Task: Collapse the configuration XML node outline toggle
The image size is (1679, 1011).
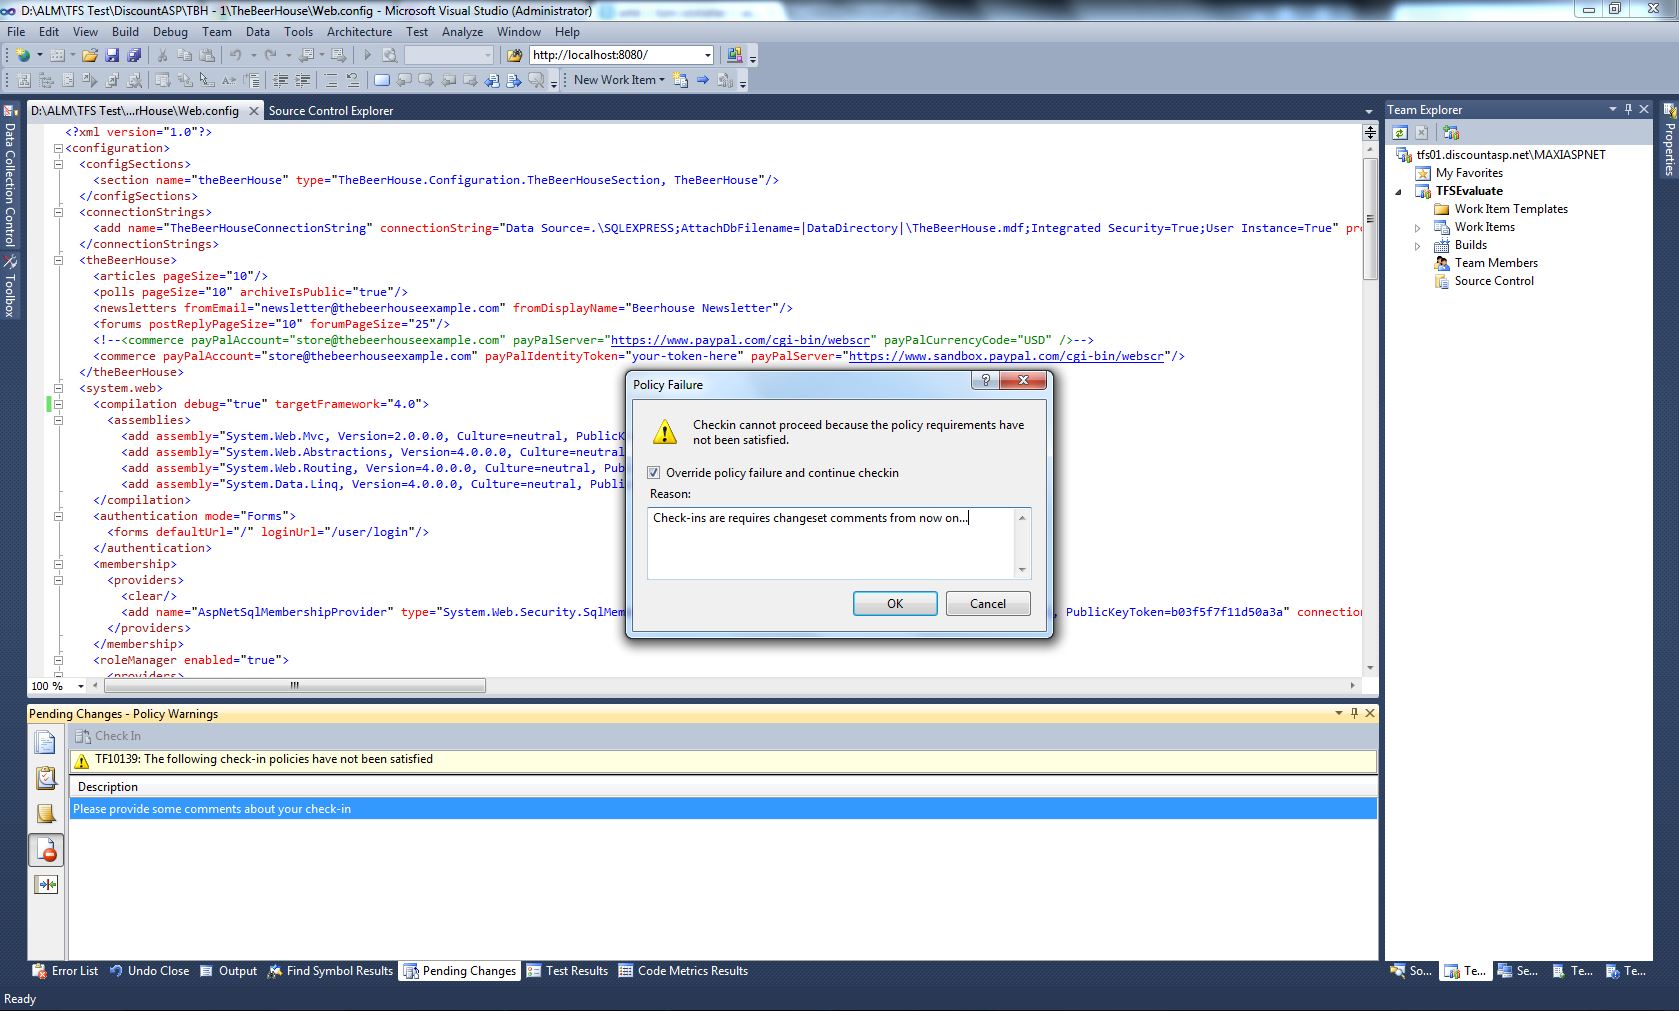Action: pyautogui.click(x=58, y=148)
